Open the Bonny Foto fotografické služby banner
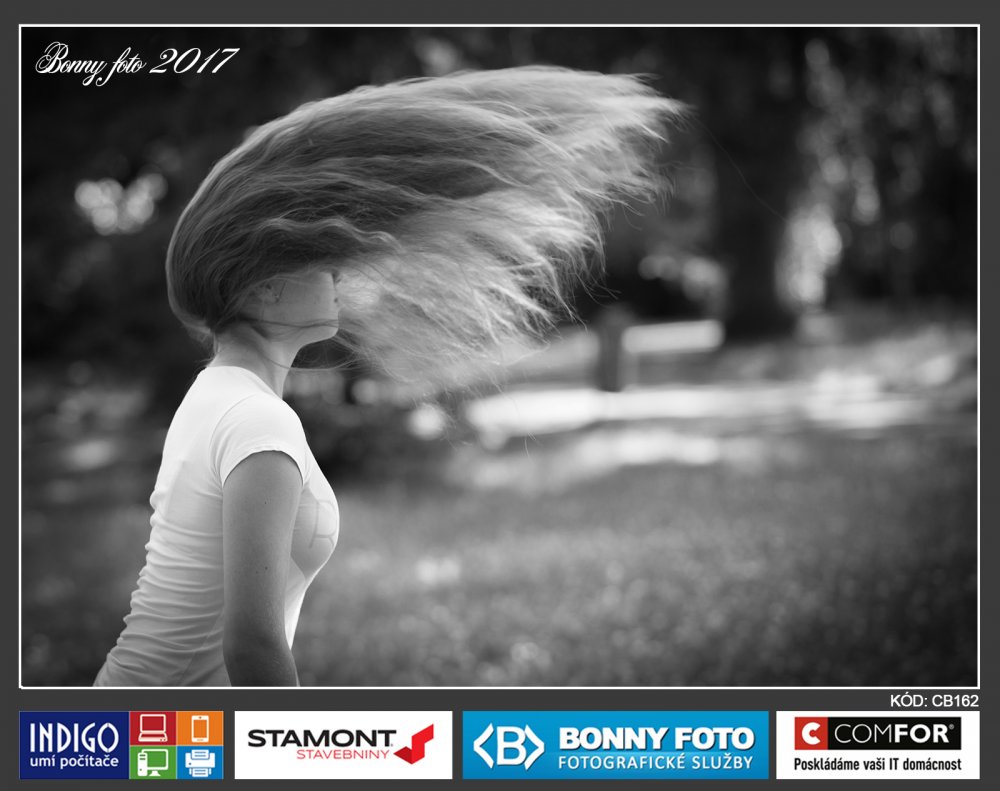 [615, 745]
